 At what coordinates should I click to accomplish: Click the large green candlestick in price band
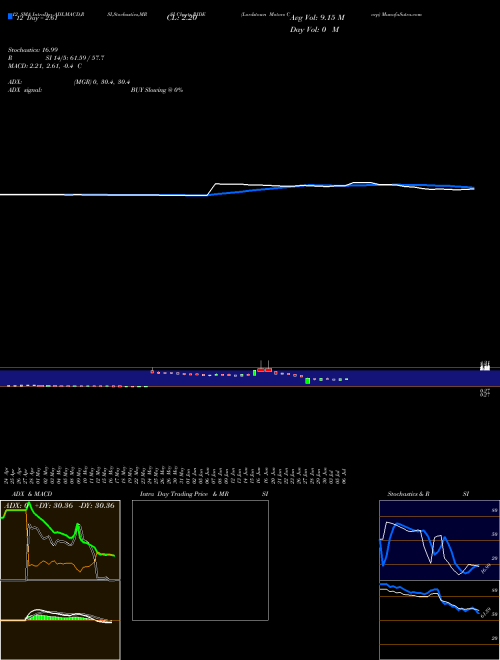point(308,381)
